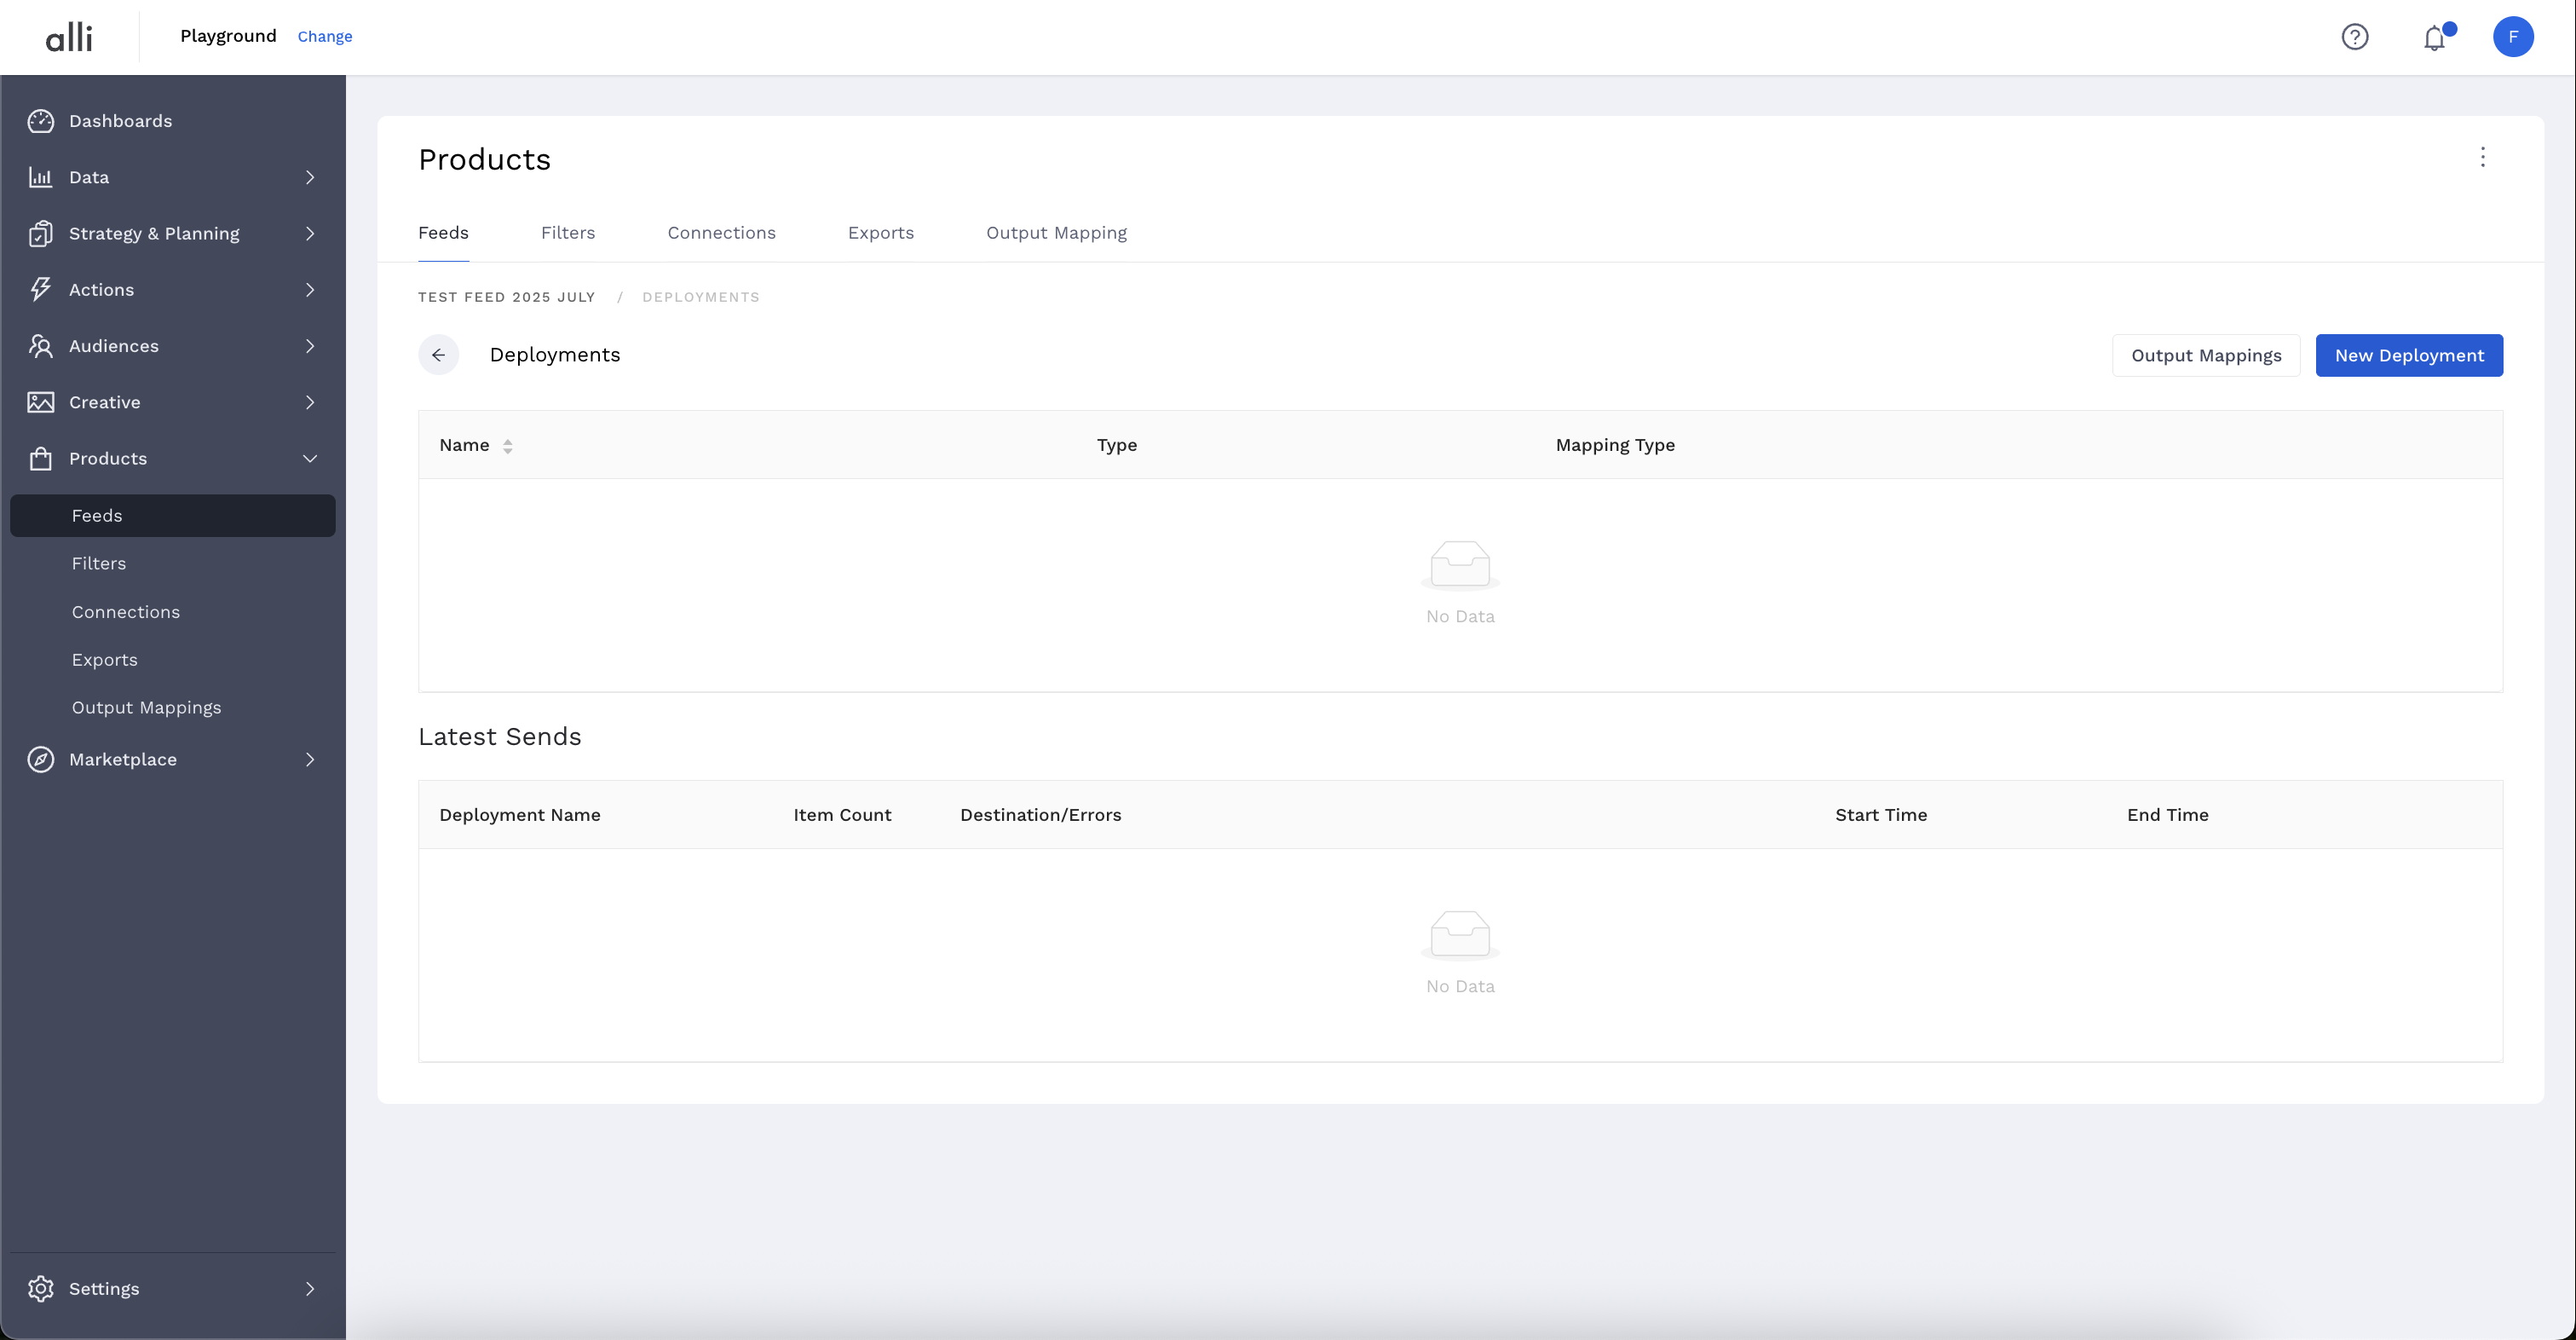The image size is (2576, 1340).
Task: Switch to the Output Mapping tab
Action: (x=1056, y=233)
